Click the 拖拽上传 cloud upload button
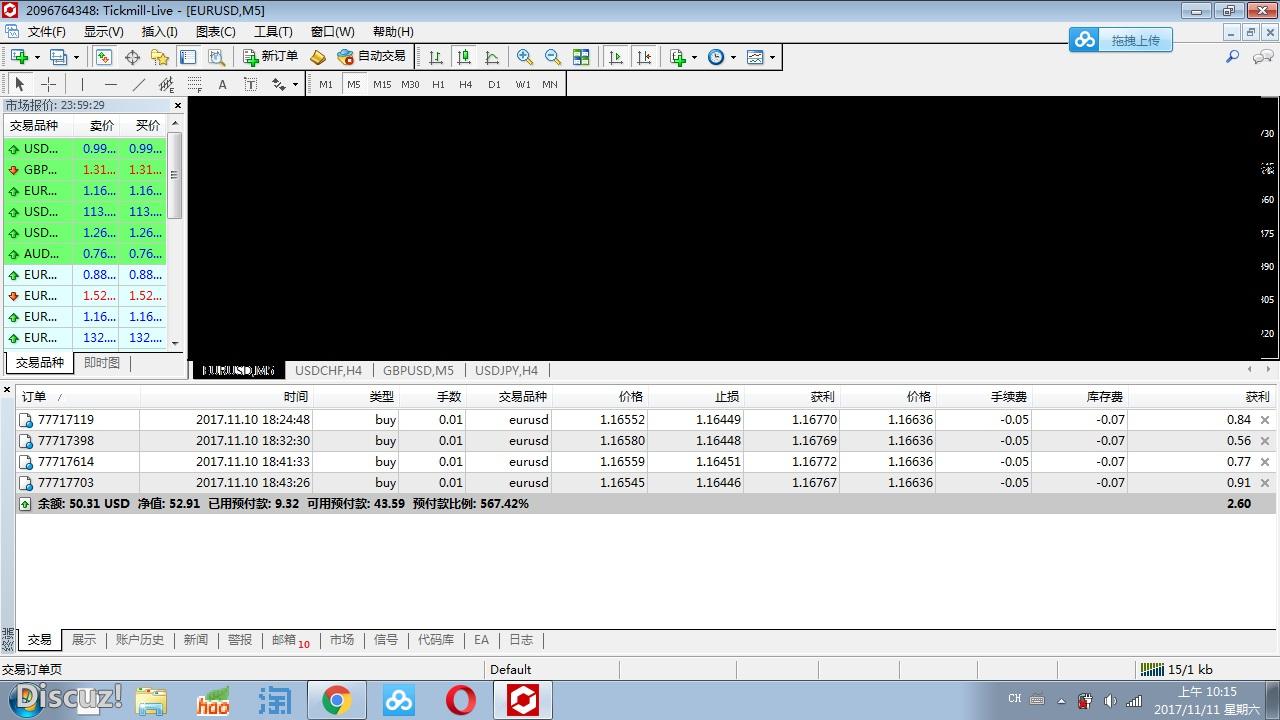 point(1120,40)
